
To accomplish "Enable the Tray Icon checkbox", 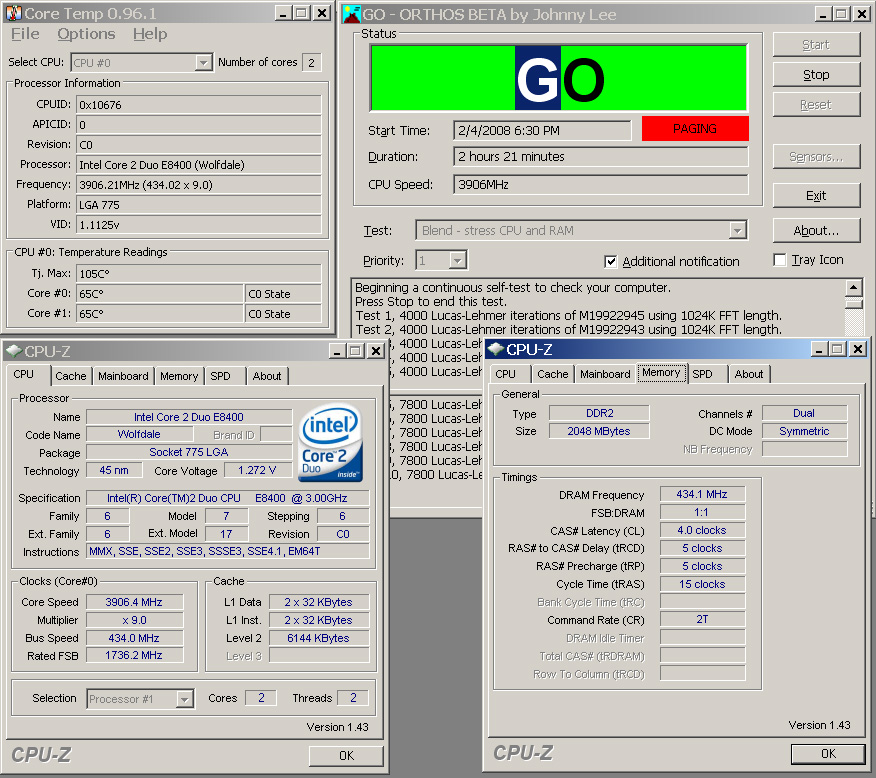I will click(x=780, y=260).
